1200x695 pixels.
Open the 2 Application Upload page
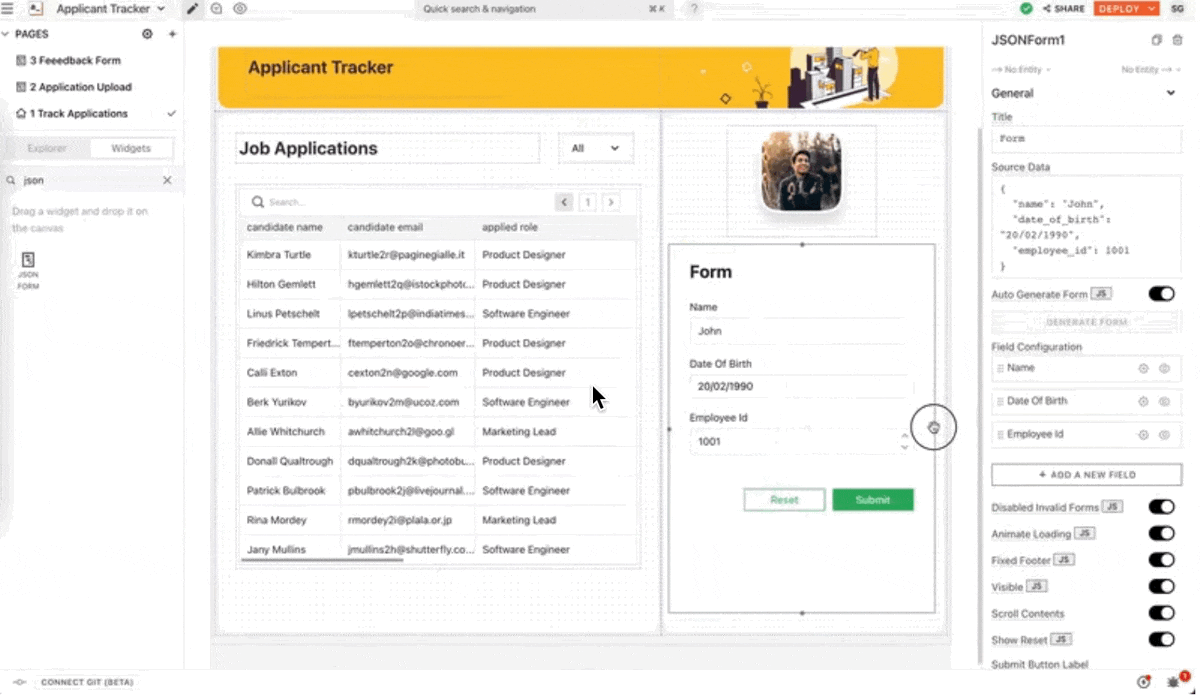tap(80, 87)
